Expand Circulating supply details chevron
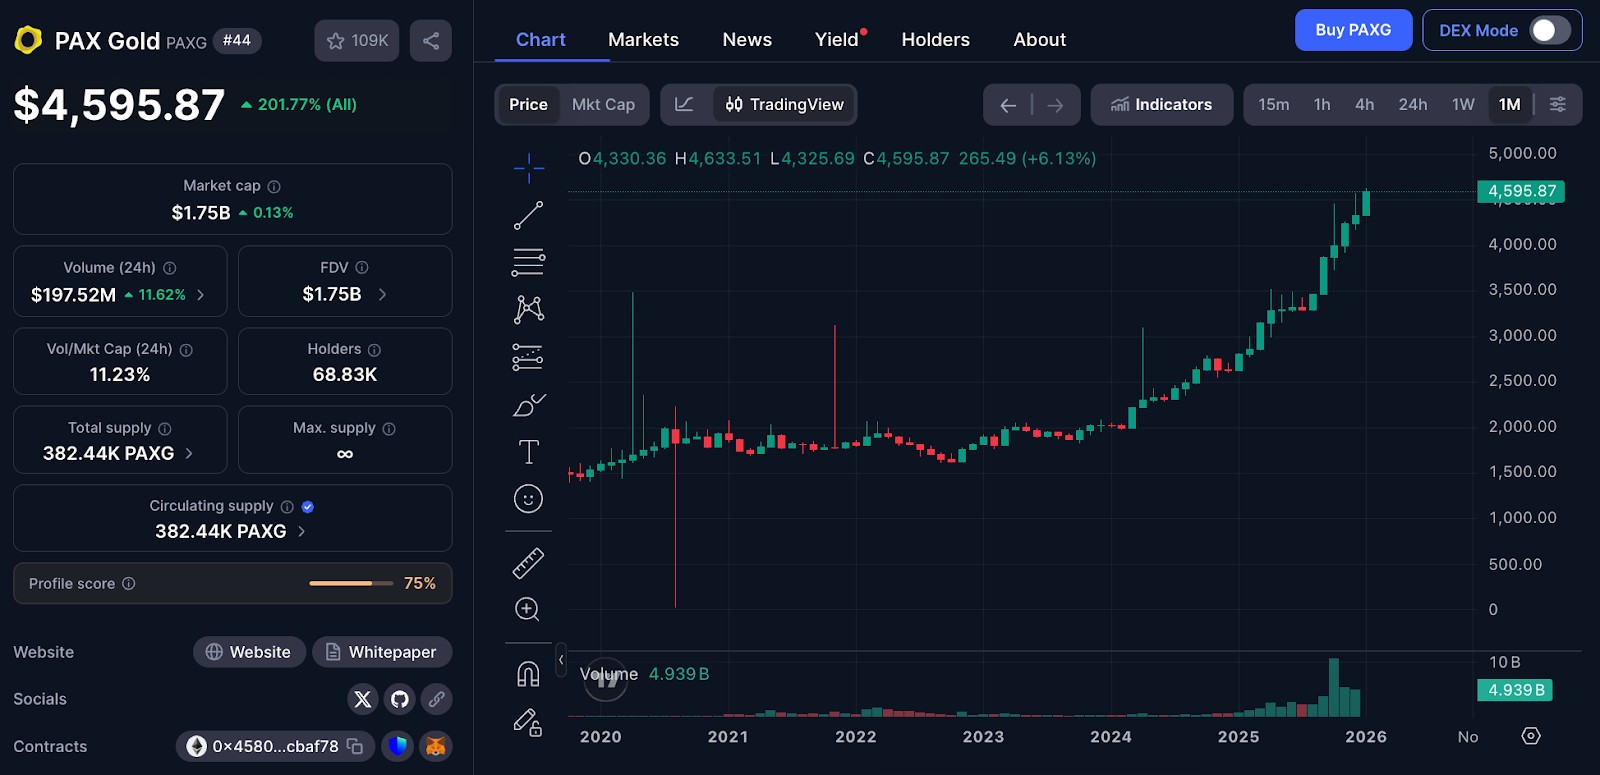Screen dimensions: 1600x775 (301, 532)
